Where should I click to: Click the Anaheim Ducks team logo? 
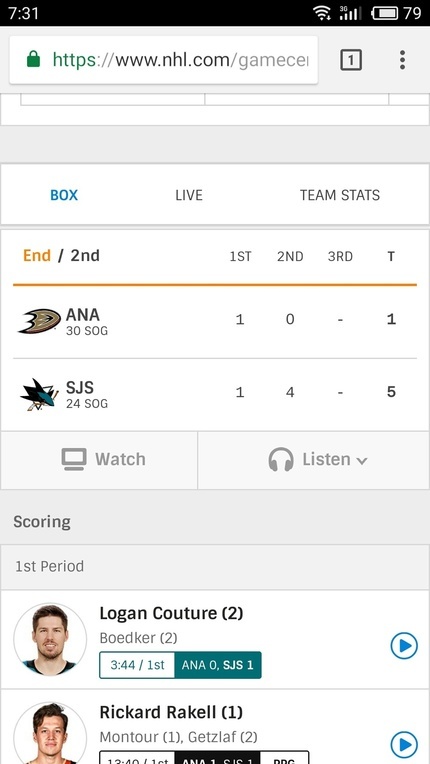(39, 321)
